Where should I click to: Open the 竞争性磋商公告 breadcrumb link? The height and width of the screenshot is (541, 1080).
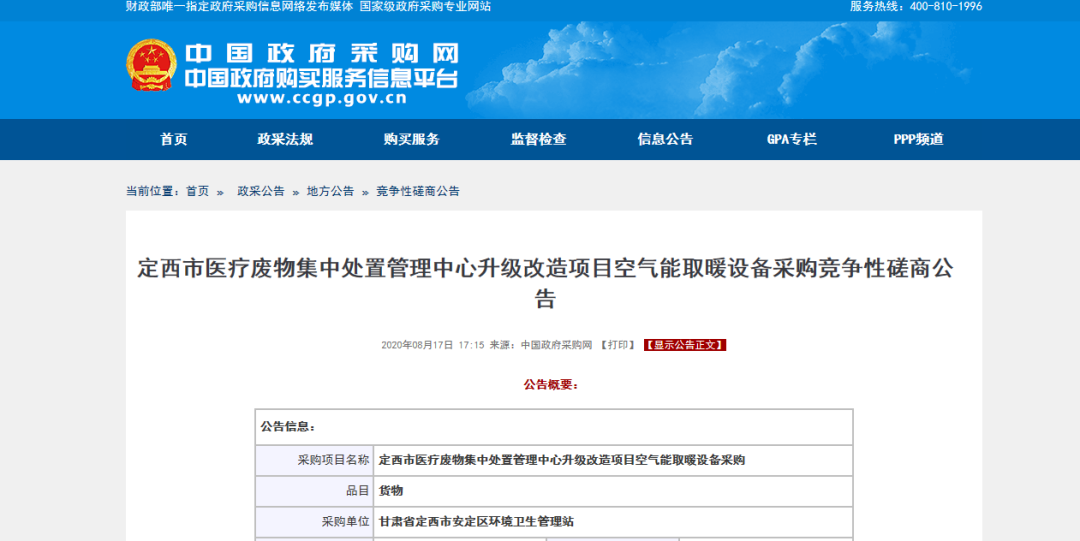click(418, 191)
